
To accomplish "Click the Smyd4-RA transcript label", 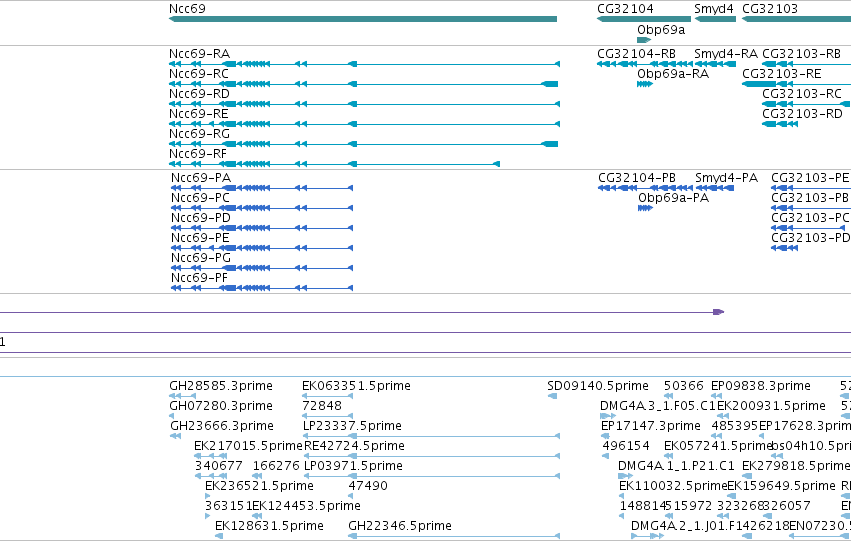I will point(726,54).
